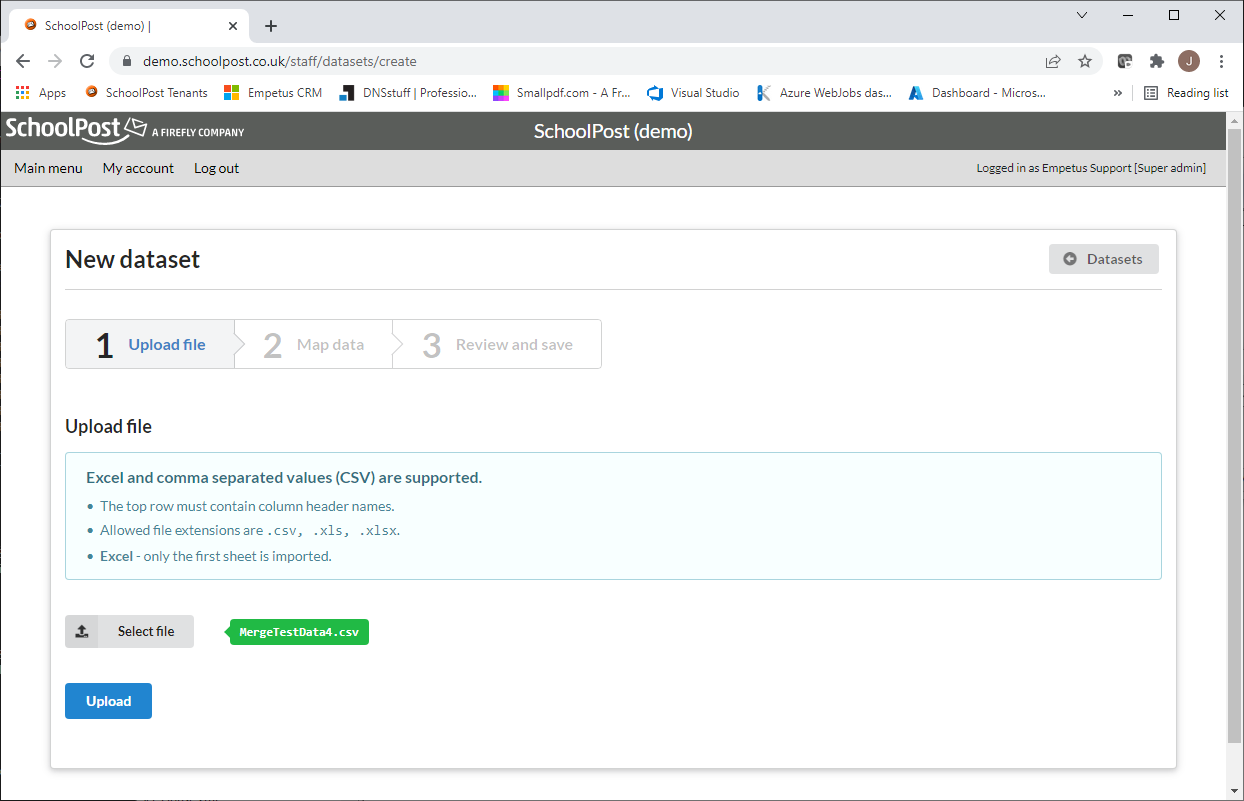
Task: Open the Reading list panel
Action: 1186,93
